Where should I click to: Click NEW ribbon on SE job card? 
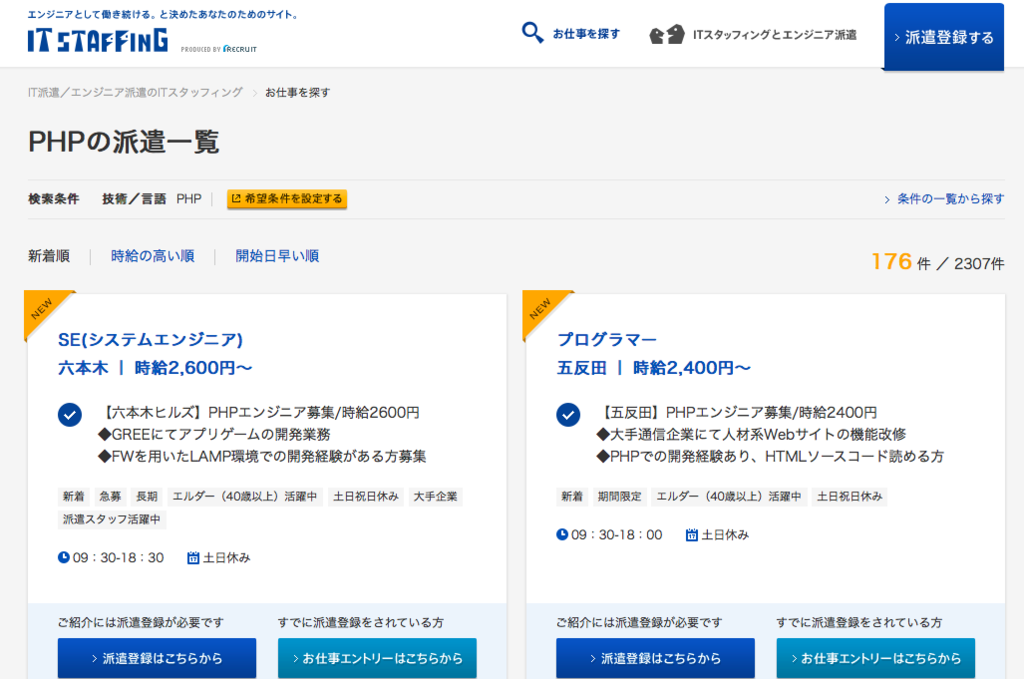(x=43, y=309)
